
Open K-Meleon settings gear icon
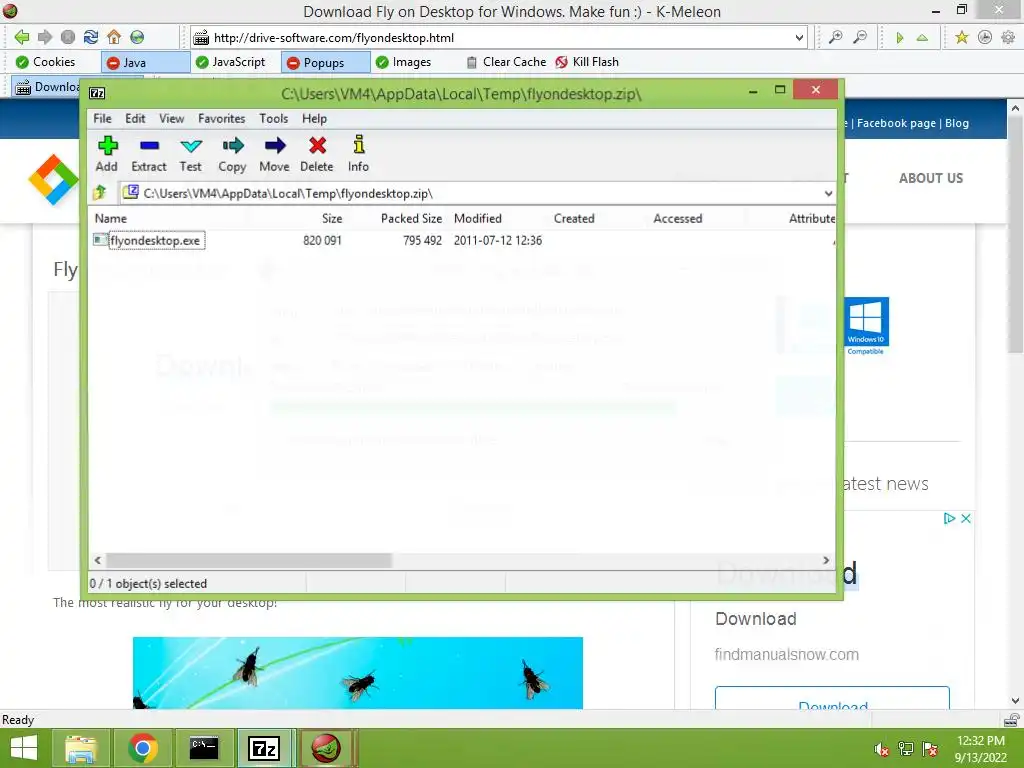(1008, 37)
